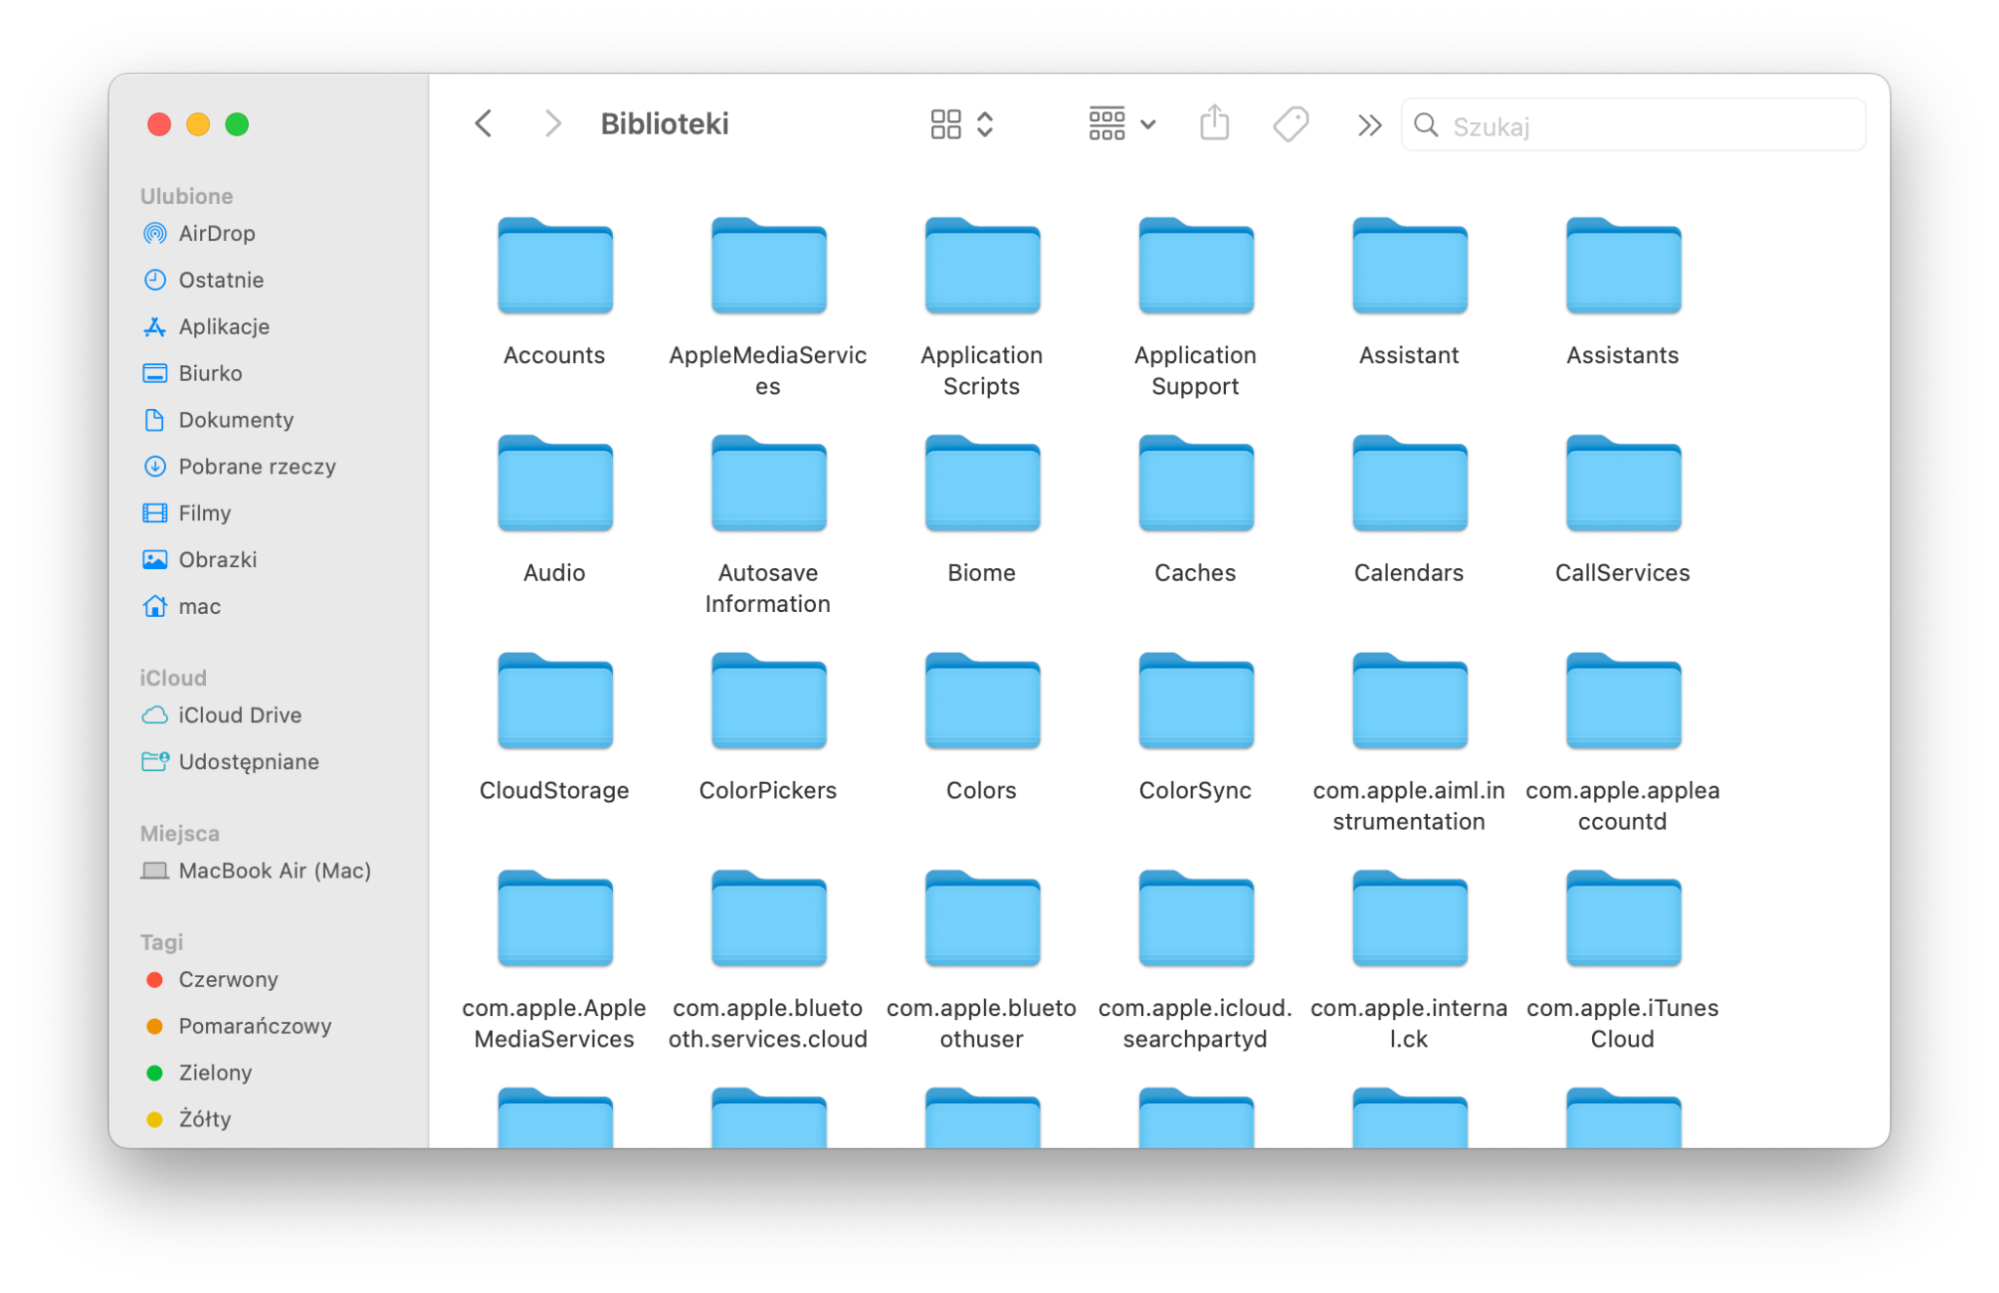Click the Tags toolbar icon
1999x1293 pixels.
[1291, 125]
